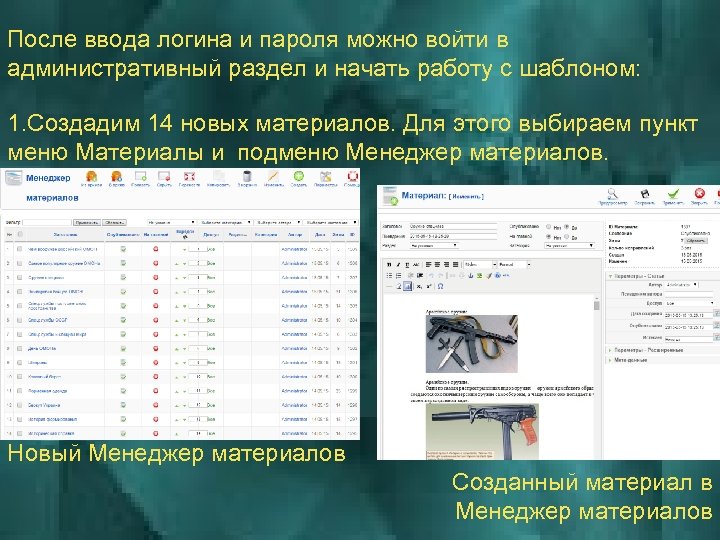Toggle the red frontpage status icon in row 2
Screen dimensions: 720x540
click(x=156, y=263)
